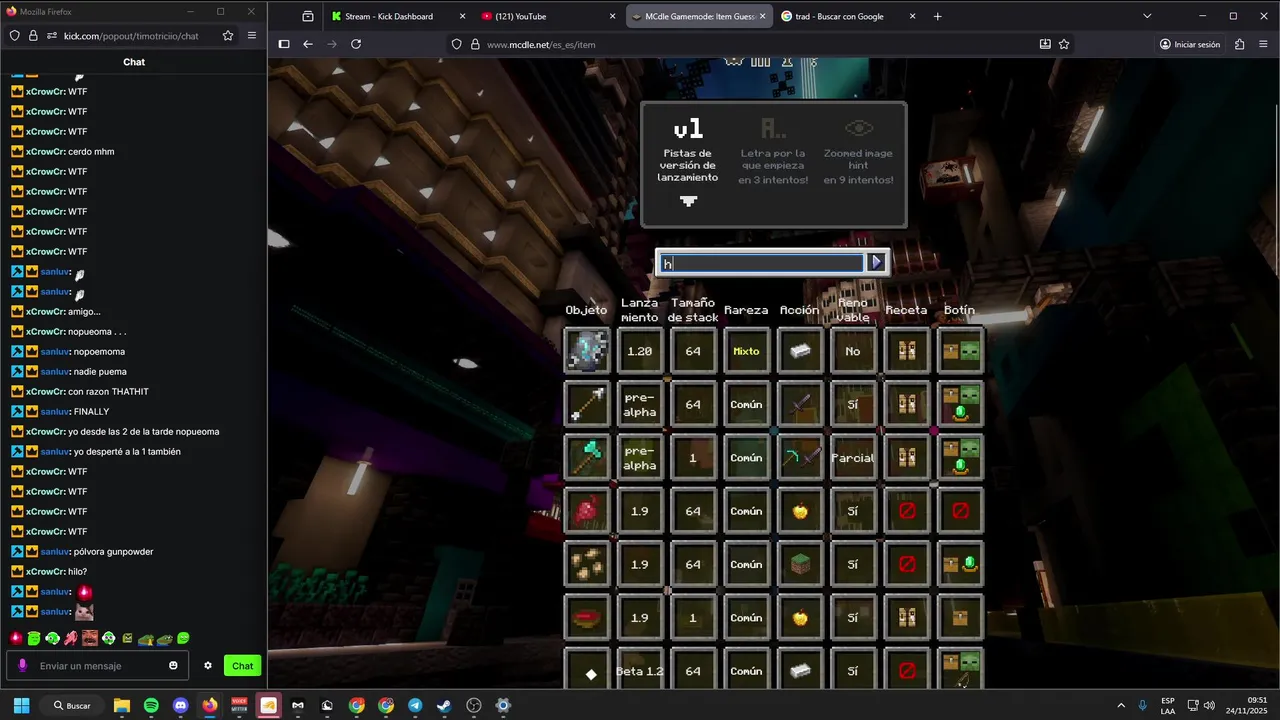
Task: Open chat settings gear icon
Action: pos(208,666)
